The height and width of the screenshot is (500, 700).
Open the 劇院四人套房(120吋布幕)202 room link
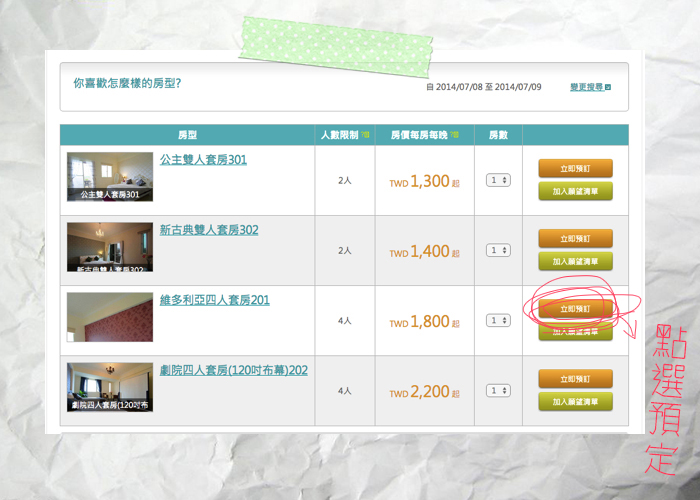point(234,370)
